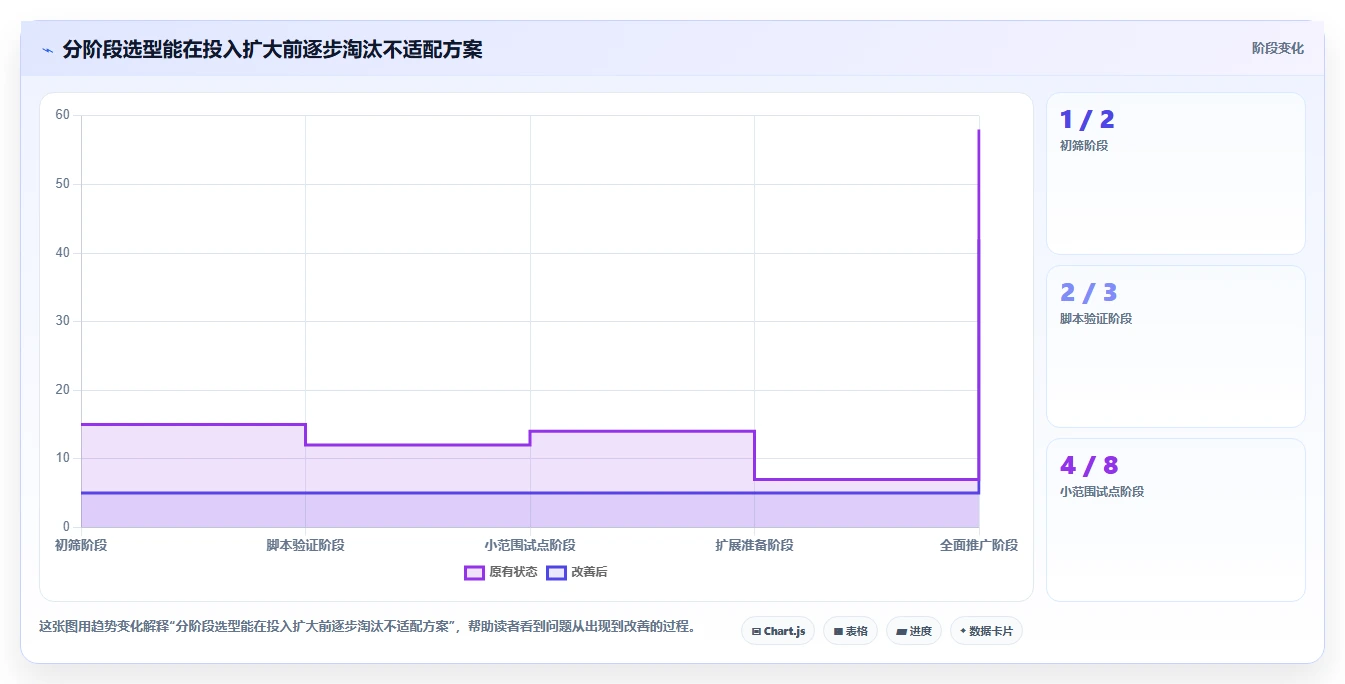The height and width of the screenshot is (684, 1345).
Task: Click the 脚本验证阶段 x-axis label
Action: point(305,545)
